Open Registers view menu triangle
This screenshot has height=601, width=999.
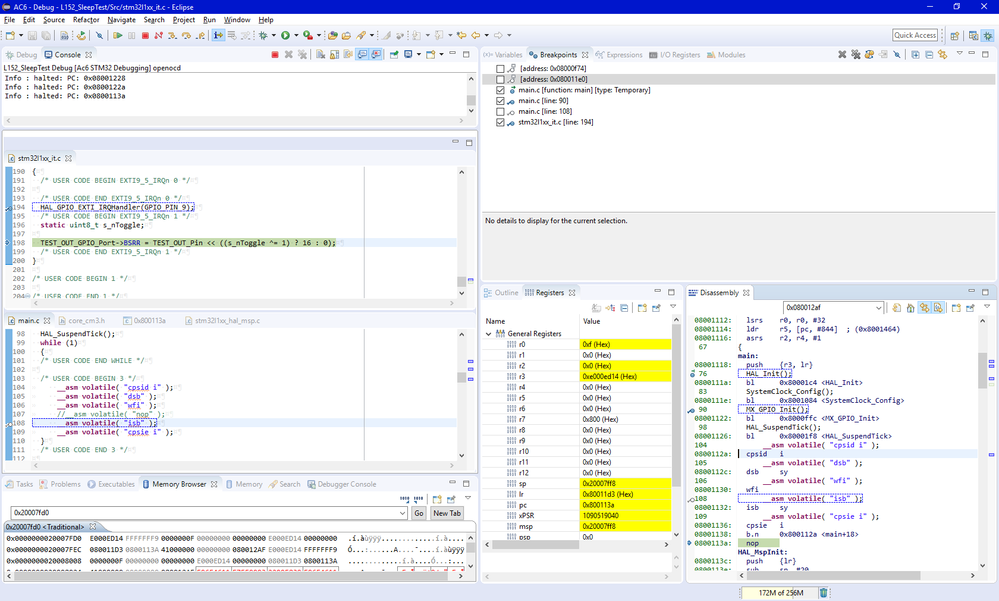673,307
